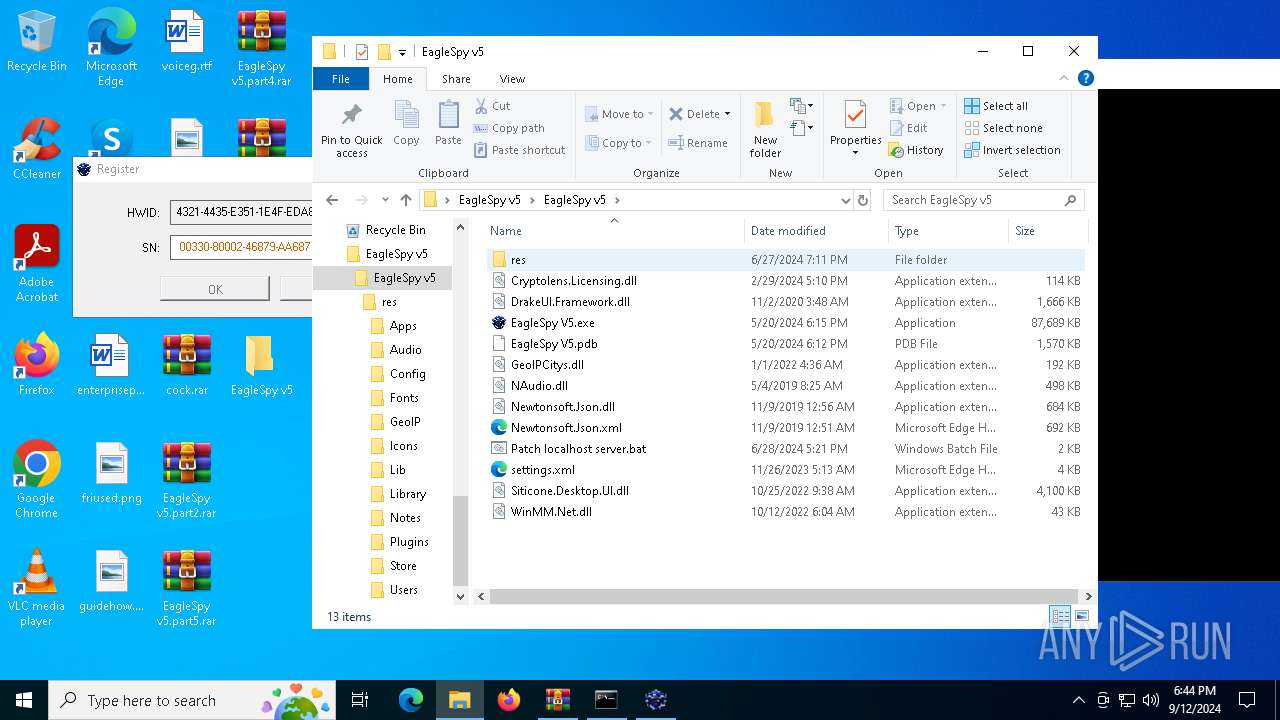This screenshot has height=720, width=1280.
Task: Click Paste shortcut in ribbon
Action: (x=519, y=150)
